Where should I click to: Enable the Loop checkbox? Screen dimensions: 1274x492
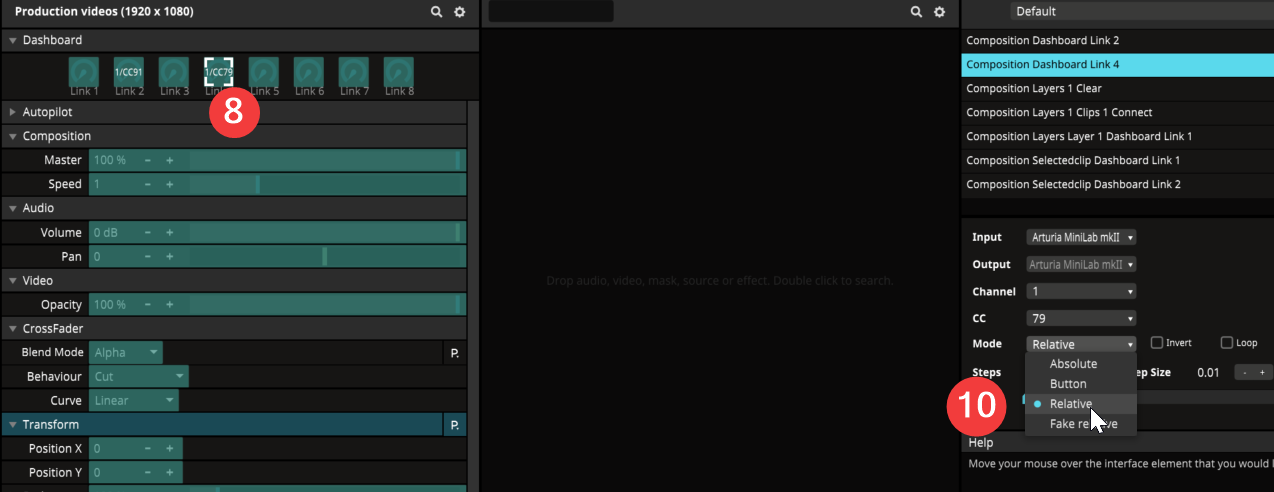coord(1226,343)
